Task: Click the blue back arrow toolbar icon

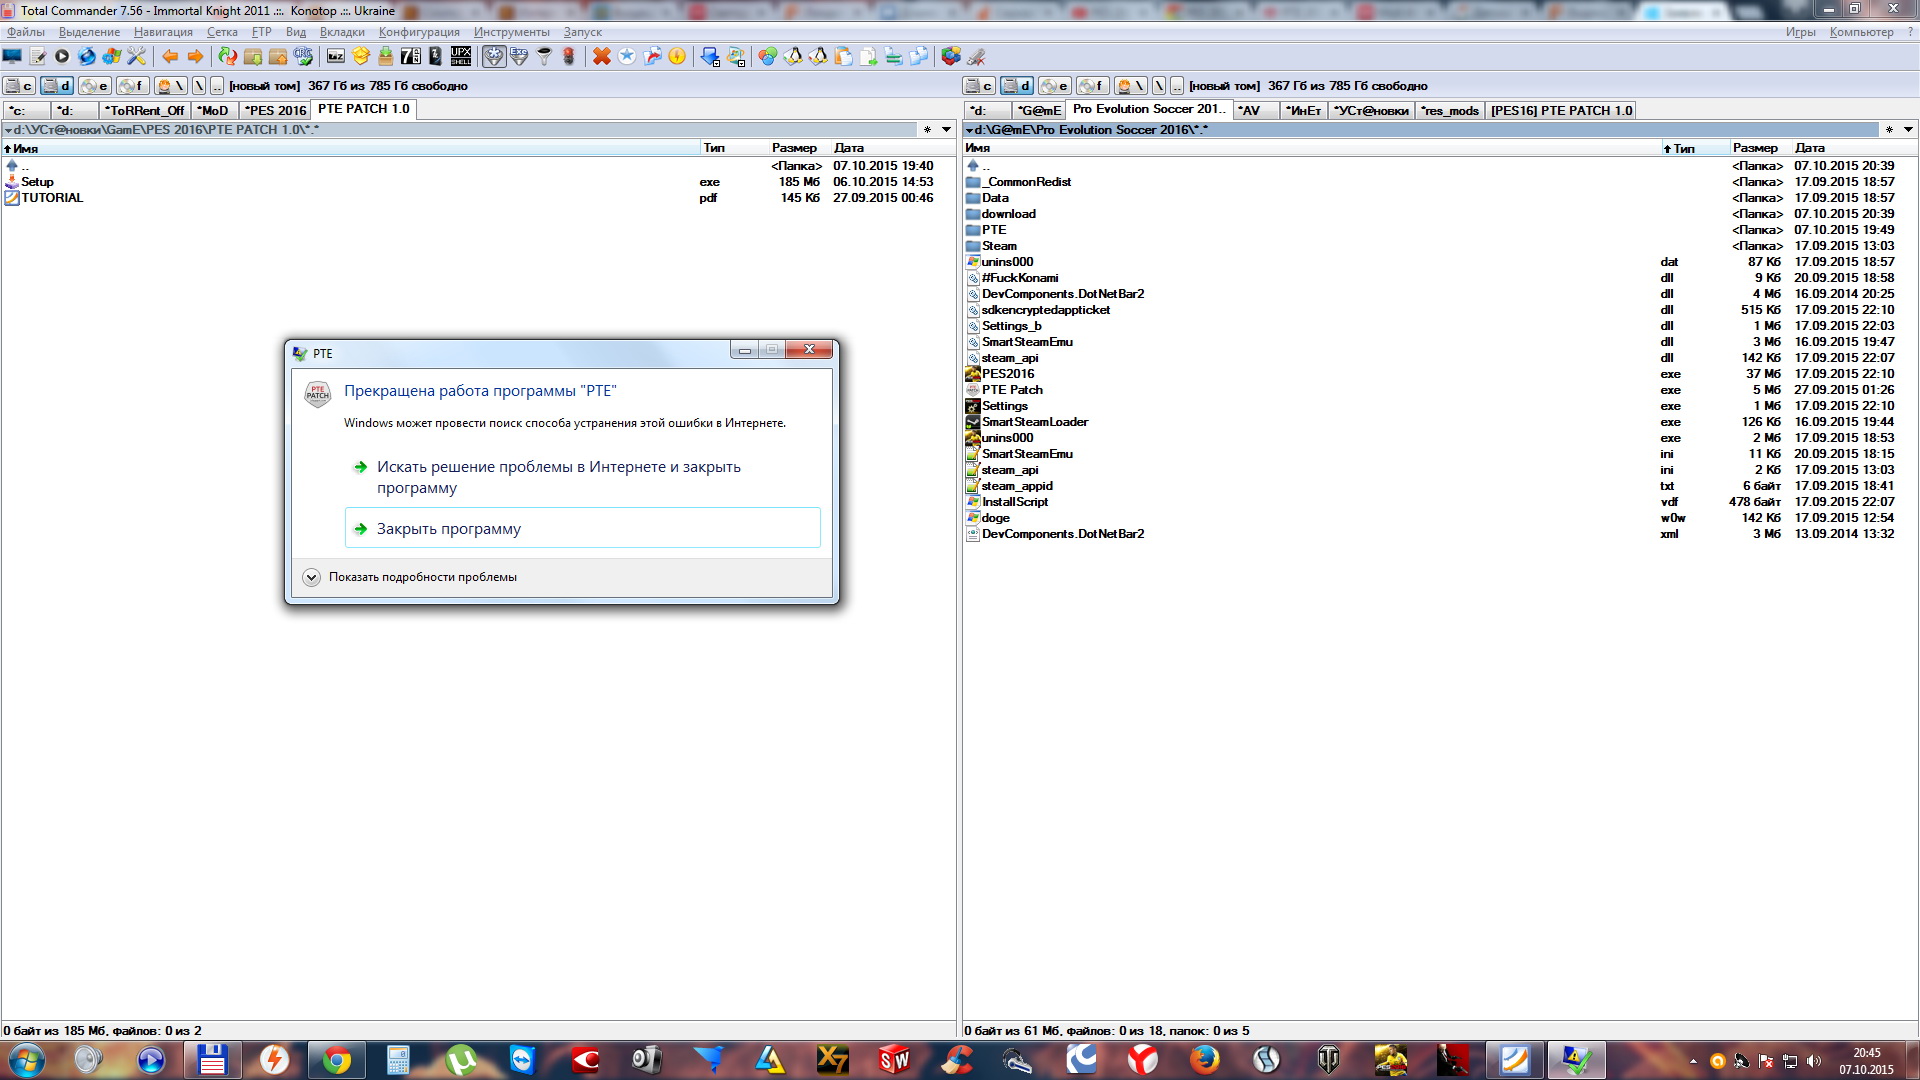Action: click(x=170, y=57)
